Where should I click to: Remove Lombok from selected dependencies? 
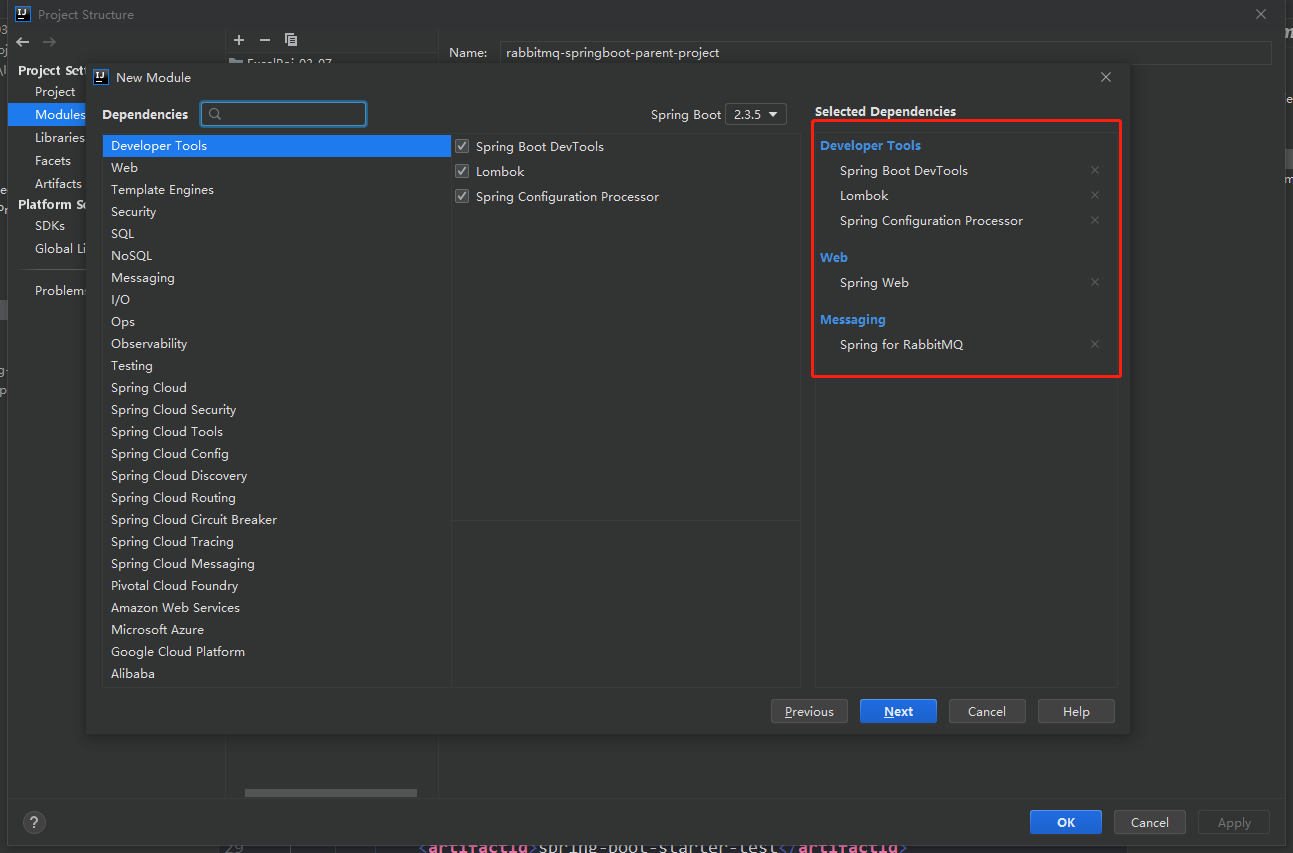(x=1095, y=196)
